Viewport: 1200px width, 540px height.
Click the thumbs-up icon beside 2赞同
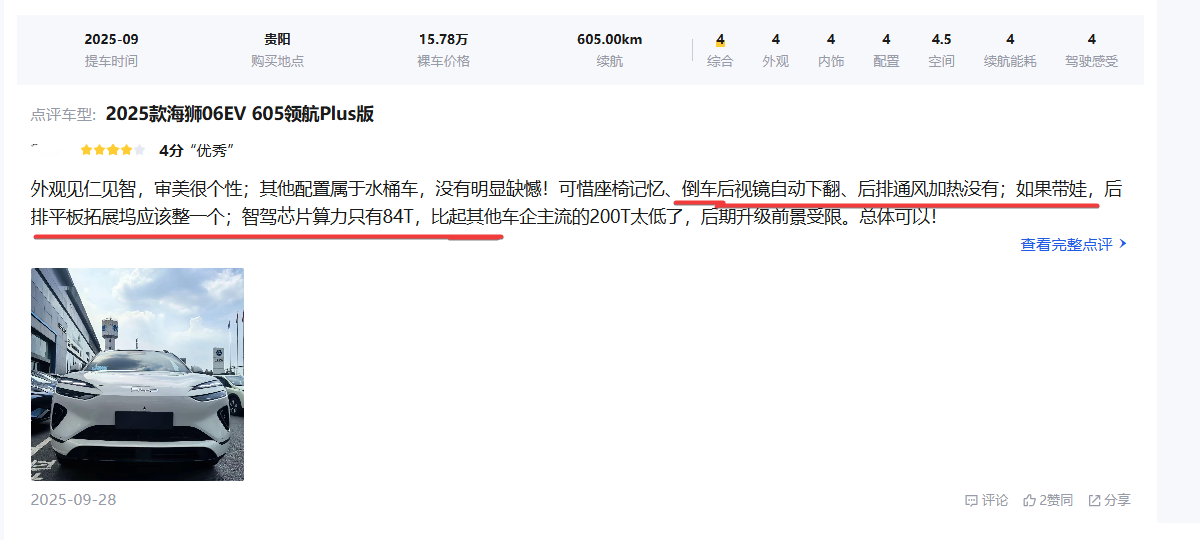[1029, 500]
